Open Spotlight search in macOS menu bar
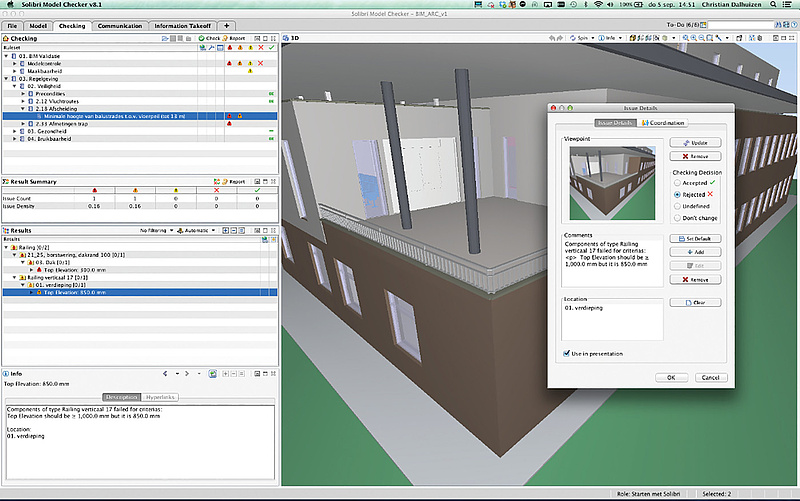 [x=773, y=4]
